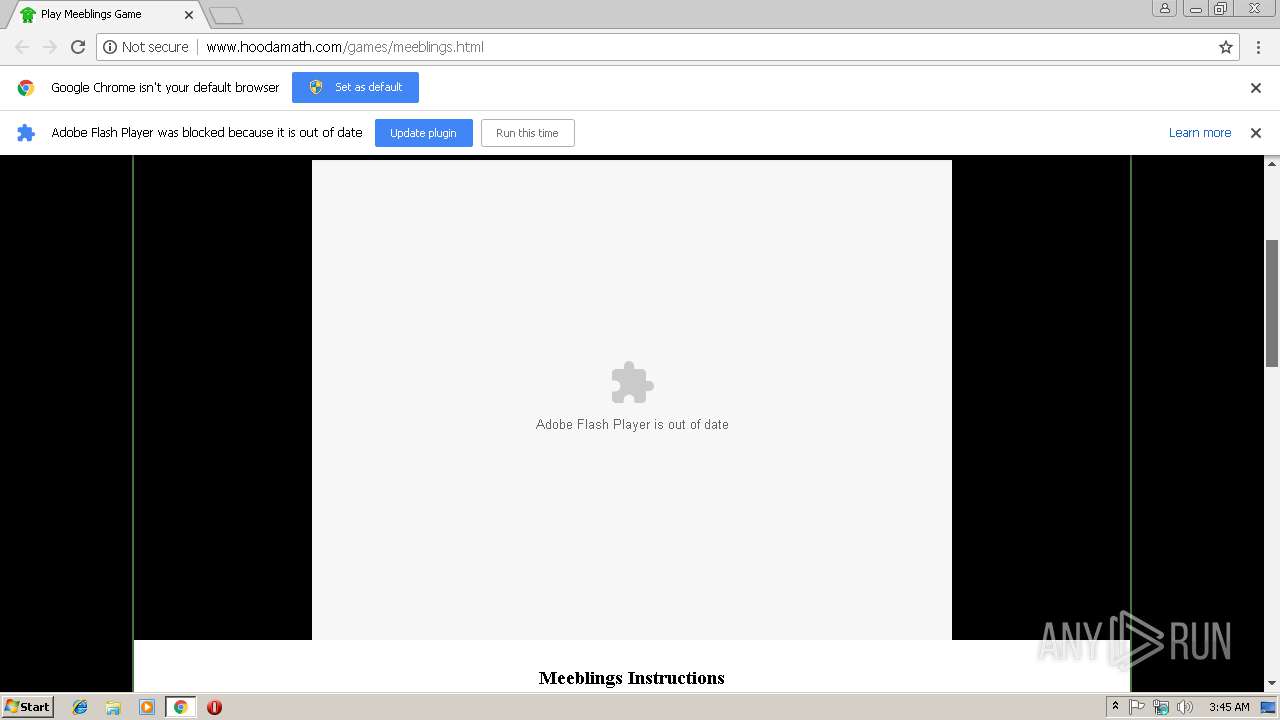The image size is (1280, 720).
Task: Go back to previous page
Action: [x=22, y=47]
